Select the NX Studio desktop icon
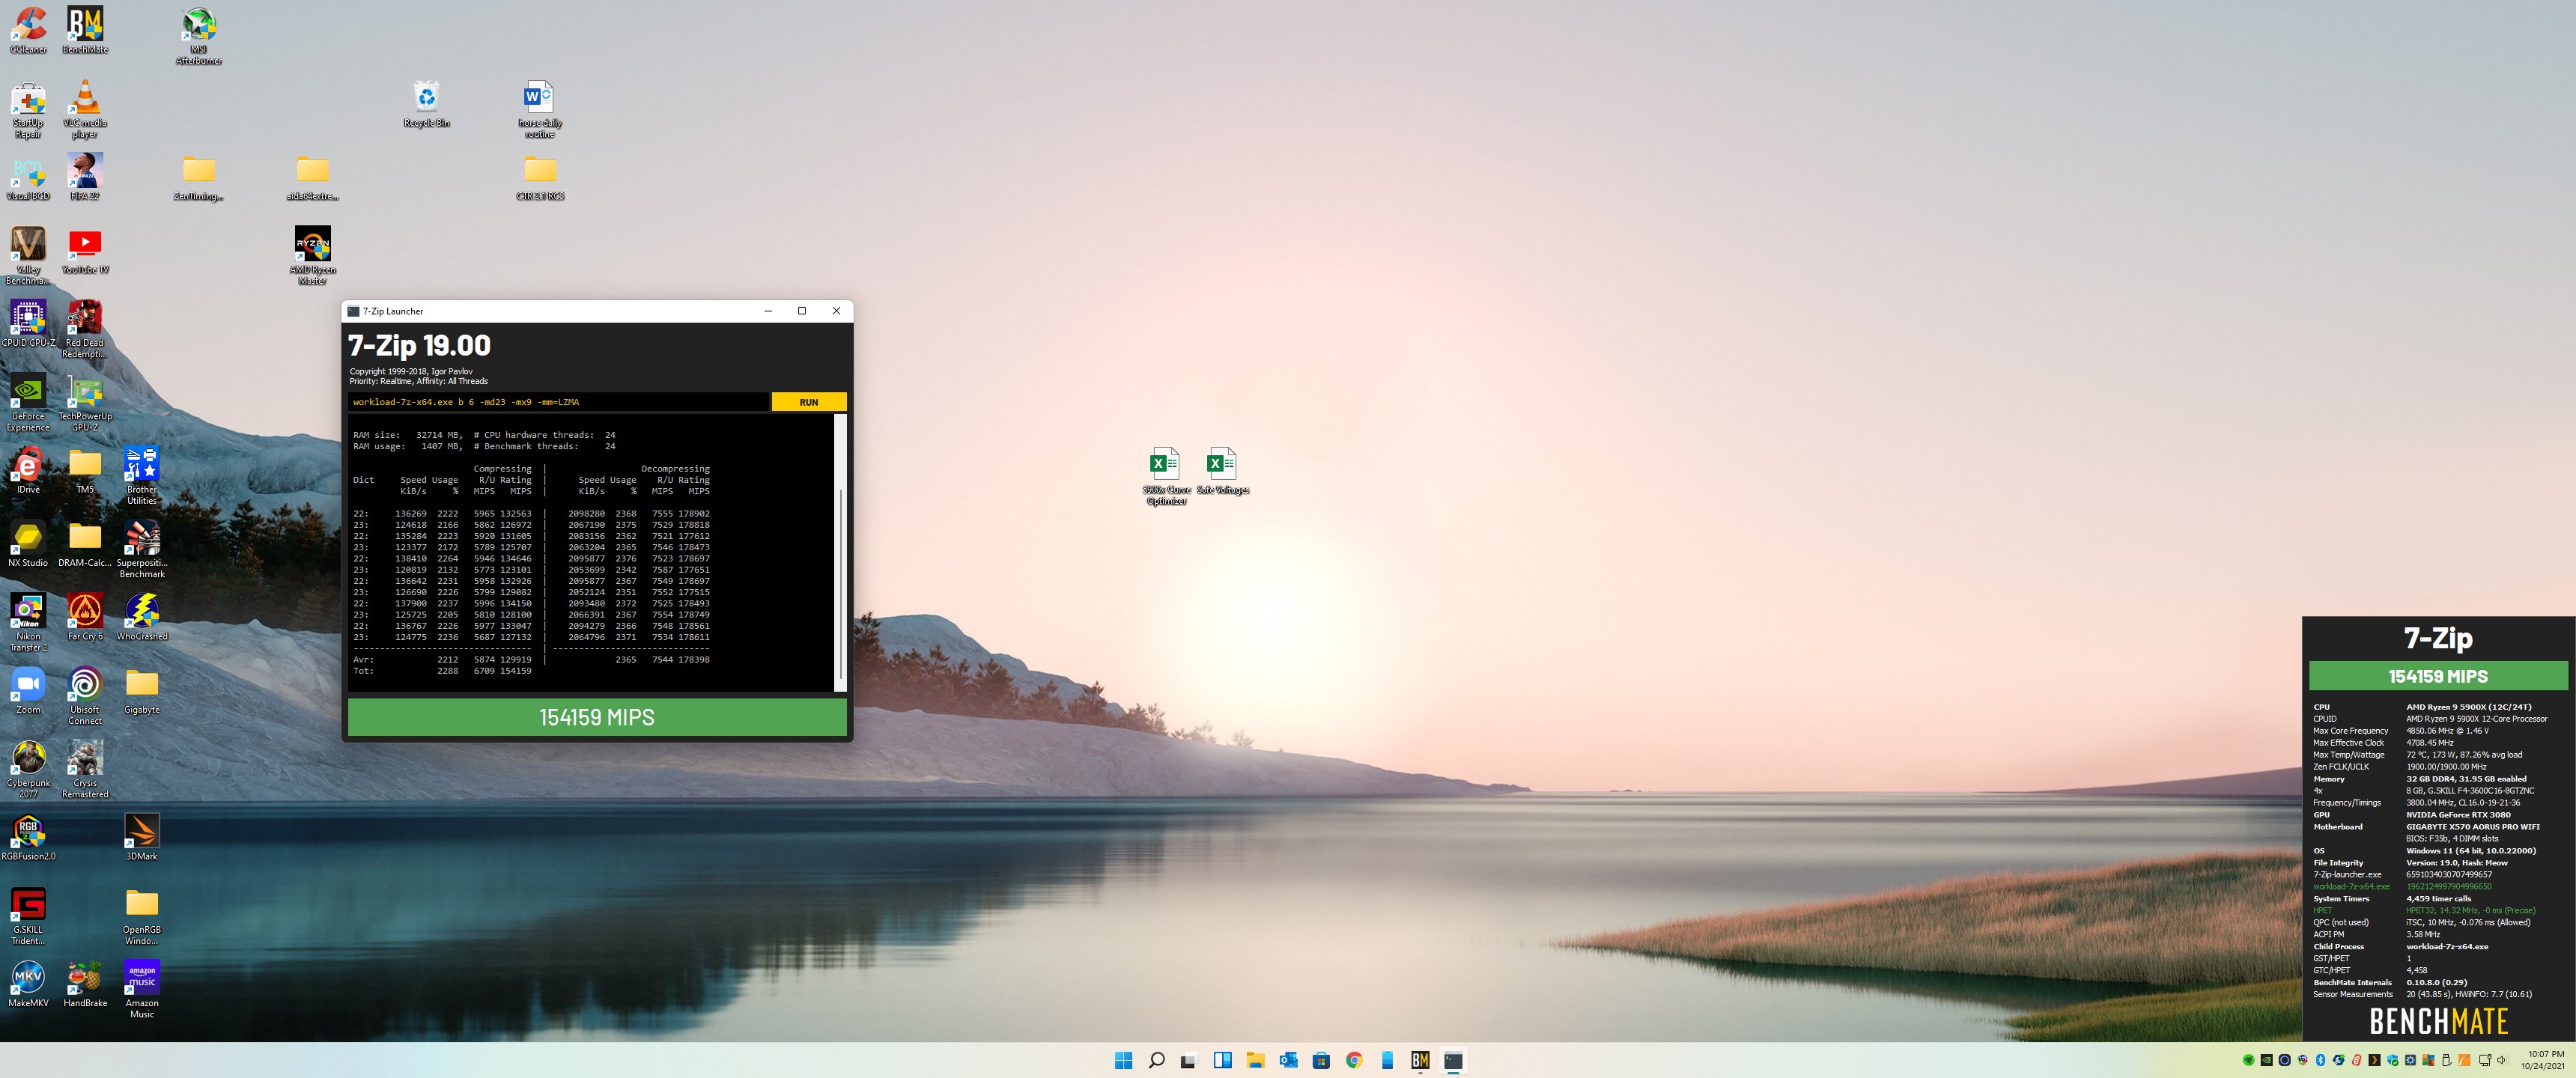The height and width of the screenshot is (1078, 2576). [28, 544]
